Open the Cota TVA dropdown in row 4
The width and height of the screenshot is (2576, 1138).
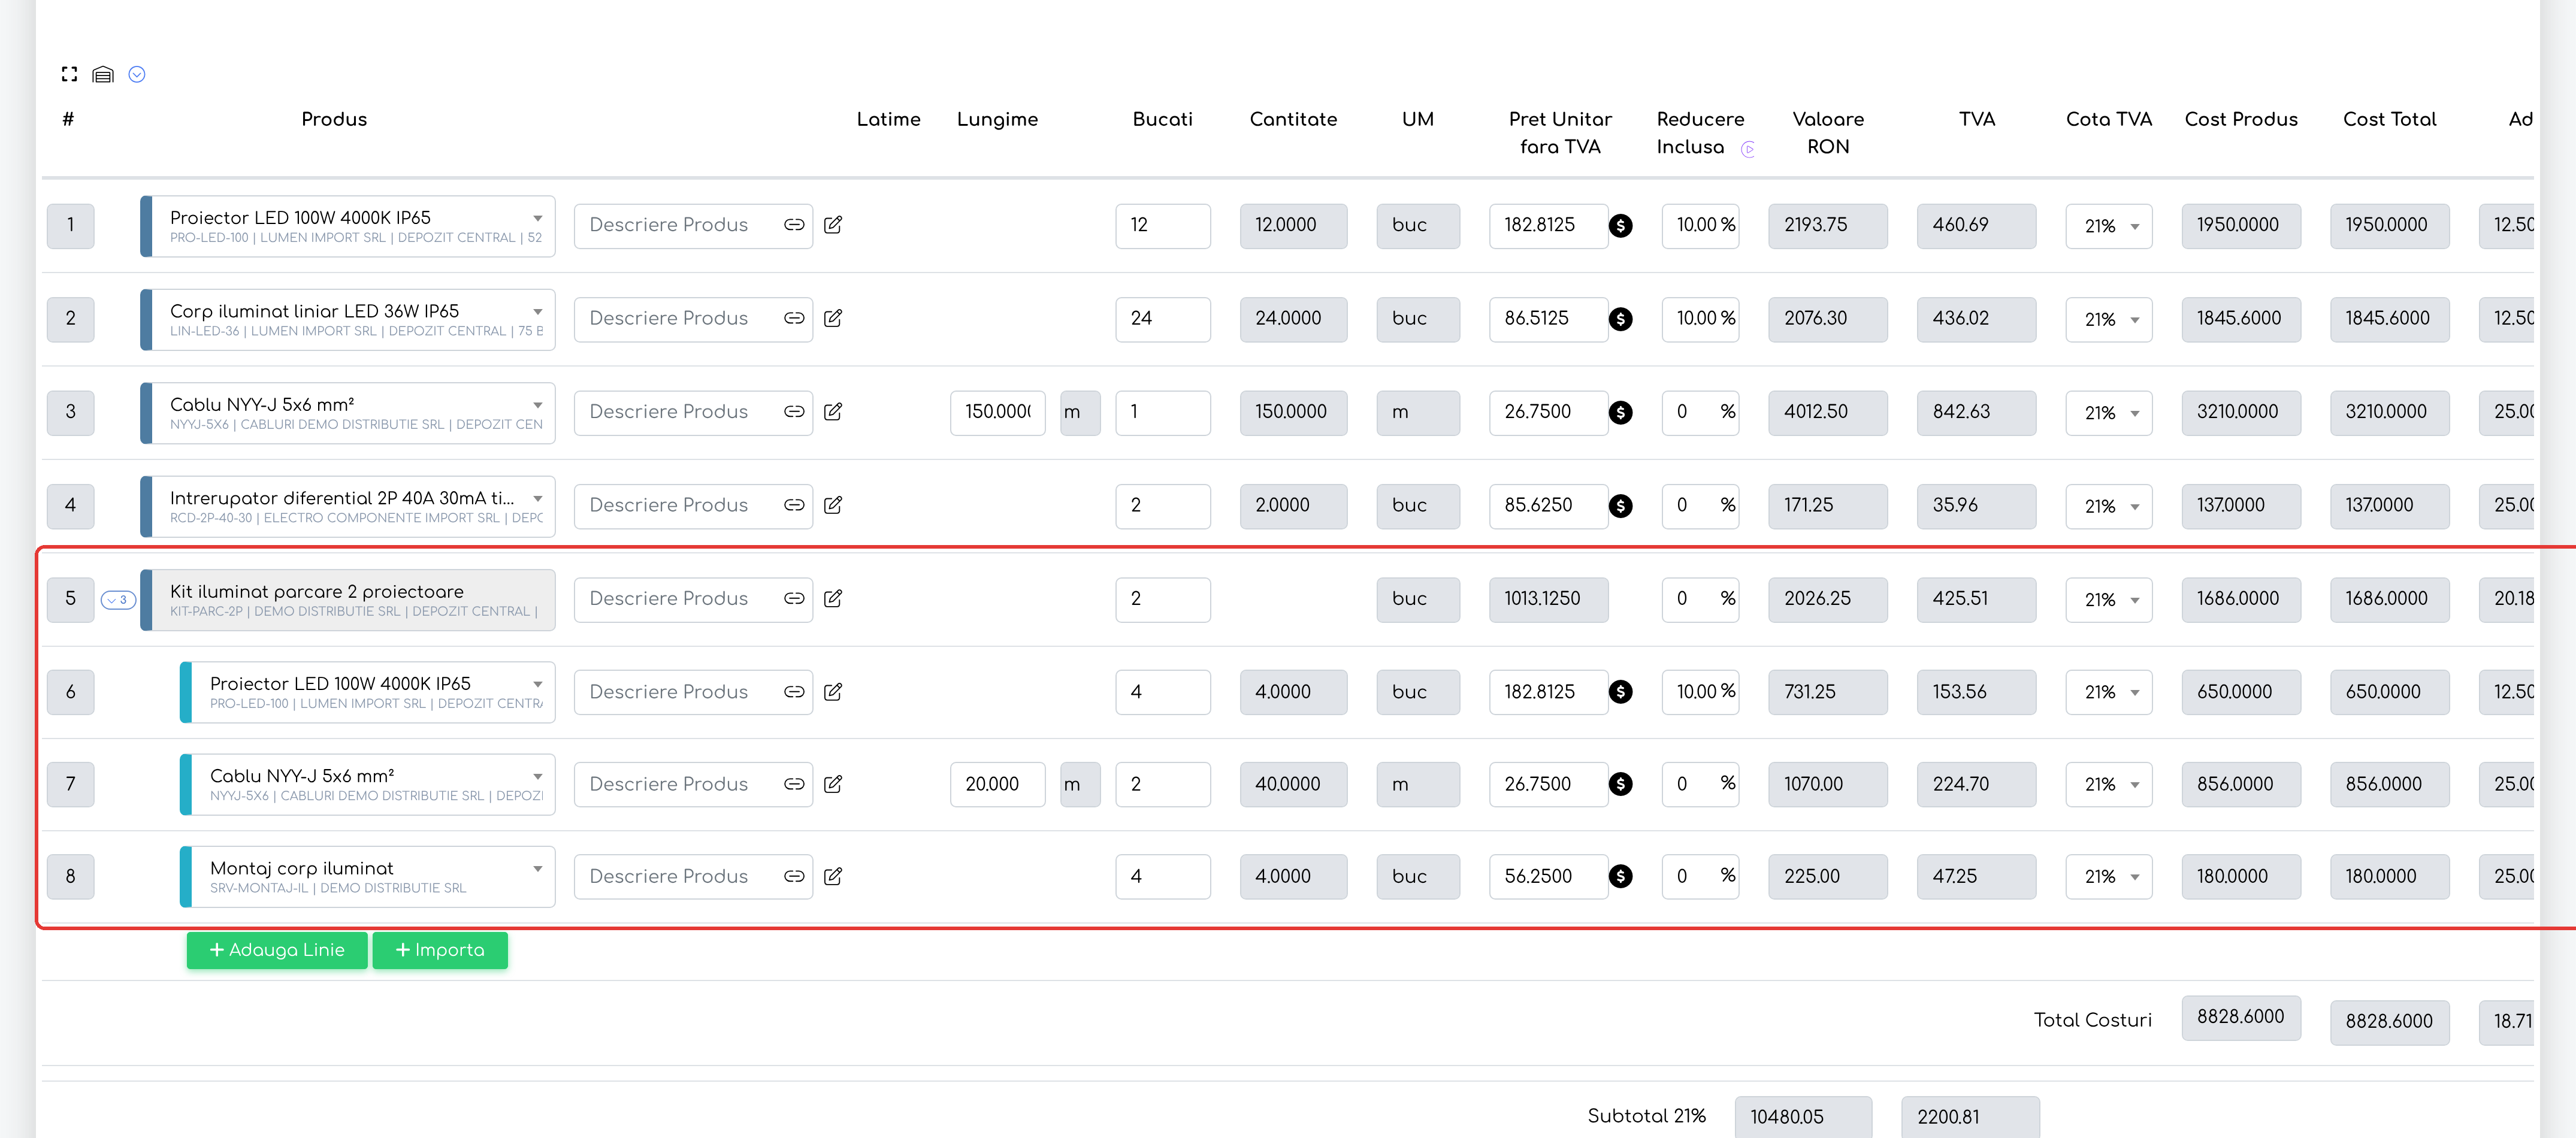coord(2109,506)
